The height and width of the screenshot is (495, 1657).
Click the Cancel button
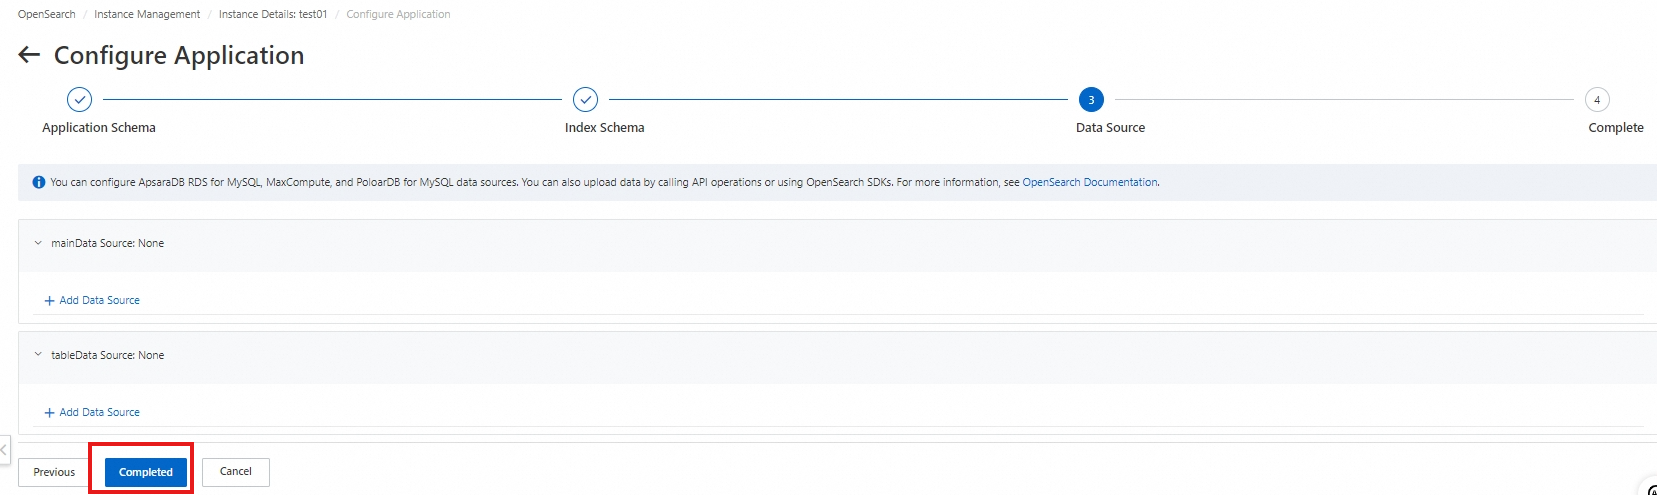[236, 472]
